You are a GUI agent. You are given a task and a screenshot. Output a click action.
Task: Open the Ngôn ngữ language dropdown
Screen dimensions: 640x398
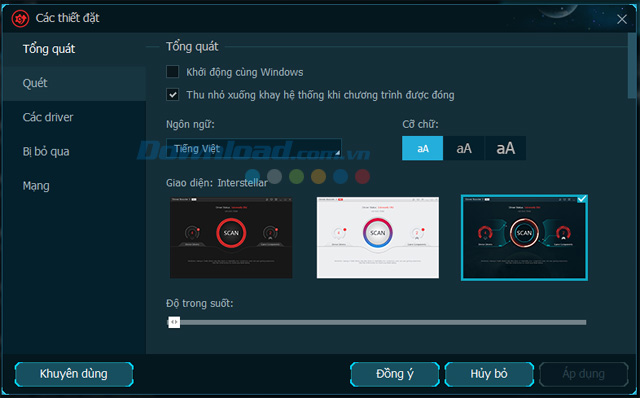[253, 149]
